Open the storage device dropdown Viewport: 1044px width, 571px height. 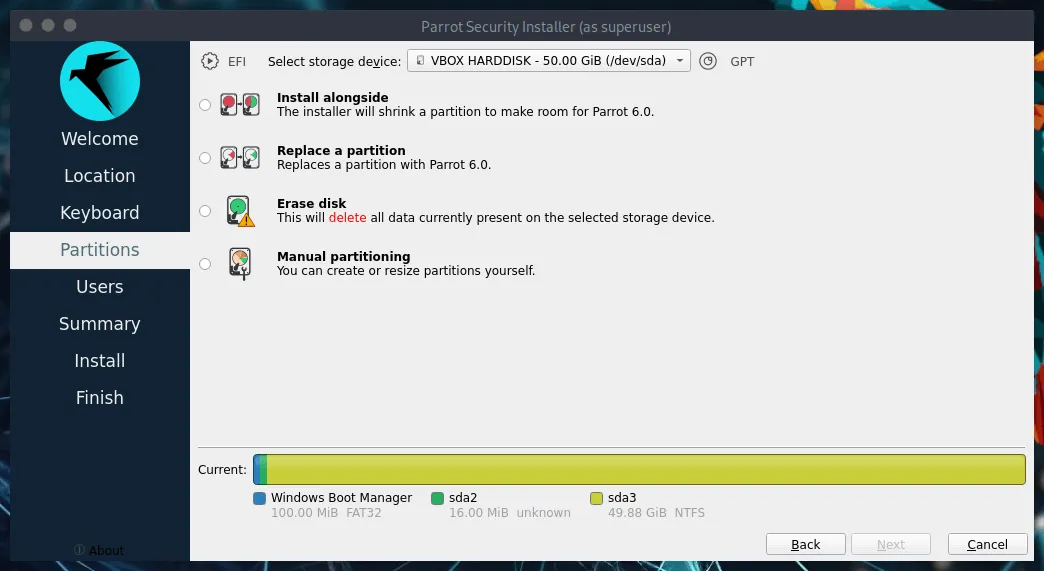pos(549,61)
